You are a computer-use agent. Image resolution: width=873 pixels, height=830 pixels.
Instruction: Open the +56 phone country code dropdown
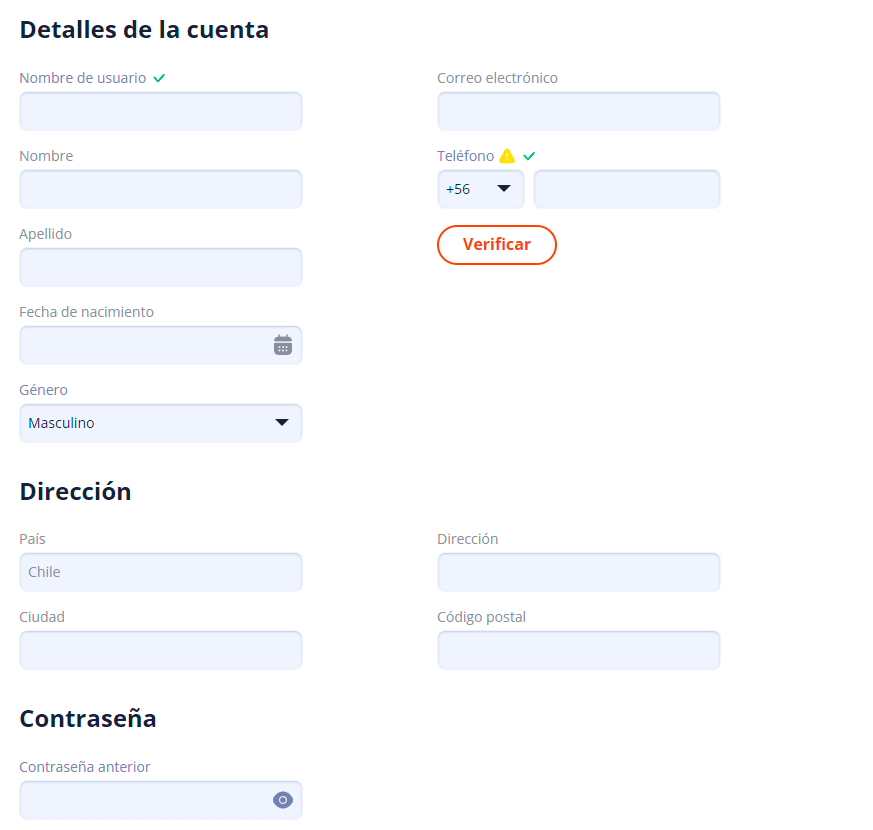480,189
